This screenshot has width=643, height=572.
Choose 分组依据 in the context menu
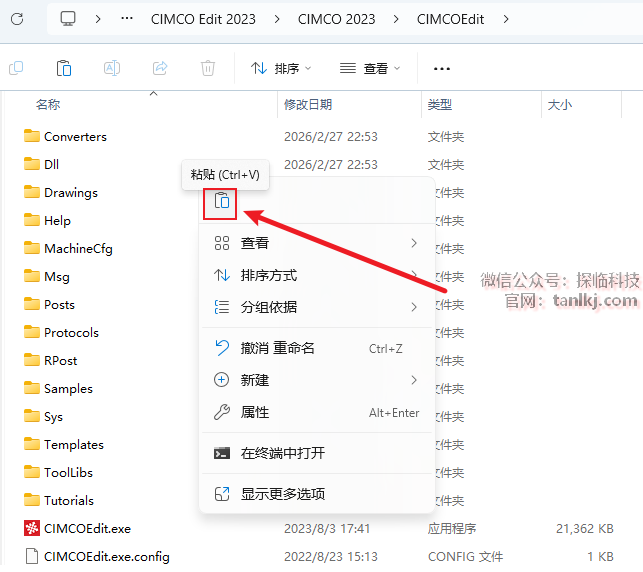click(317, 307)
